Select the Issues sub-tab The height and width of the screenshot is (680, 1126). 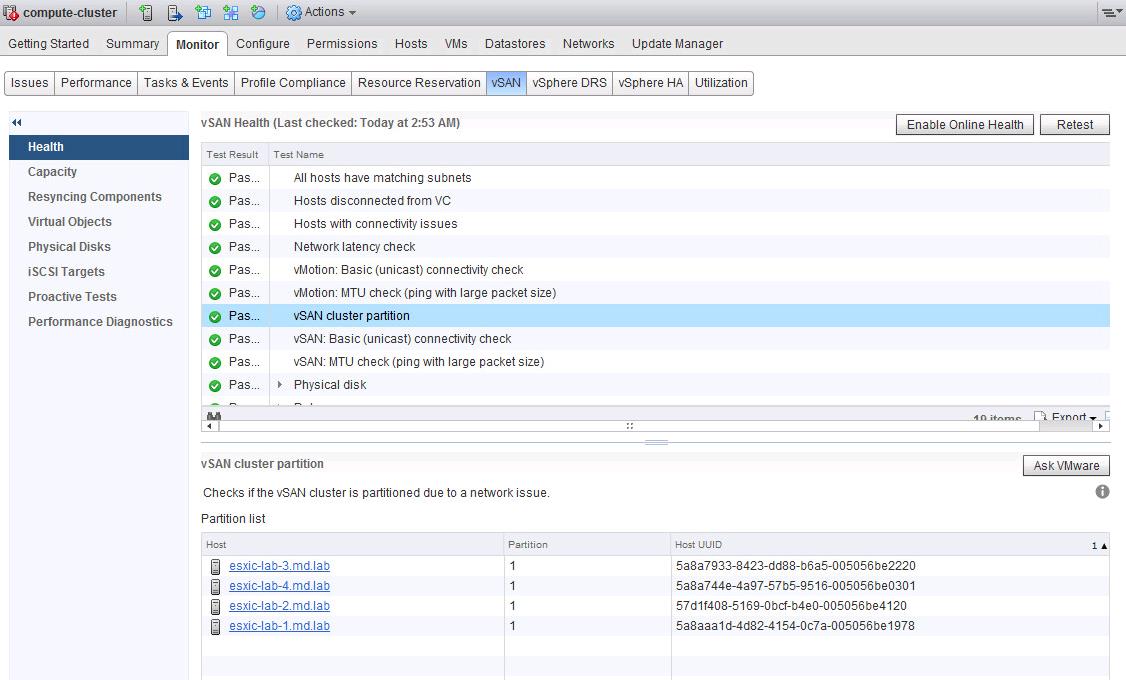[29, 83]
